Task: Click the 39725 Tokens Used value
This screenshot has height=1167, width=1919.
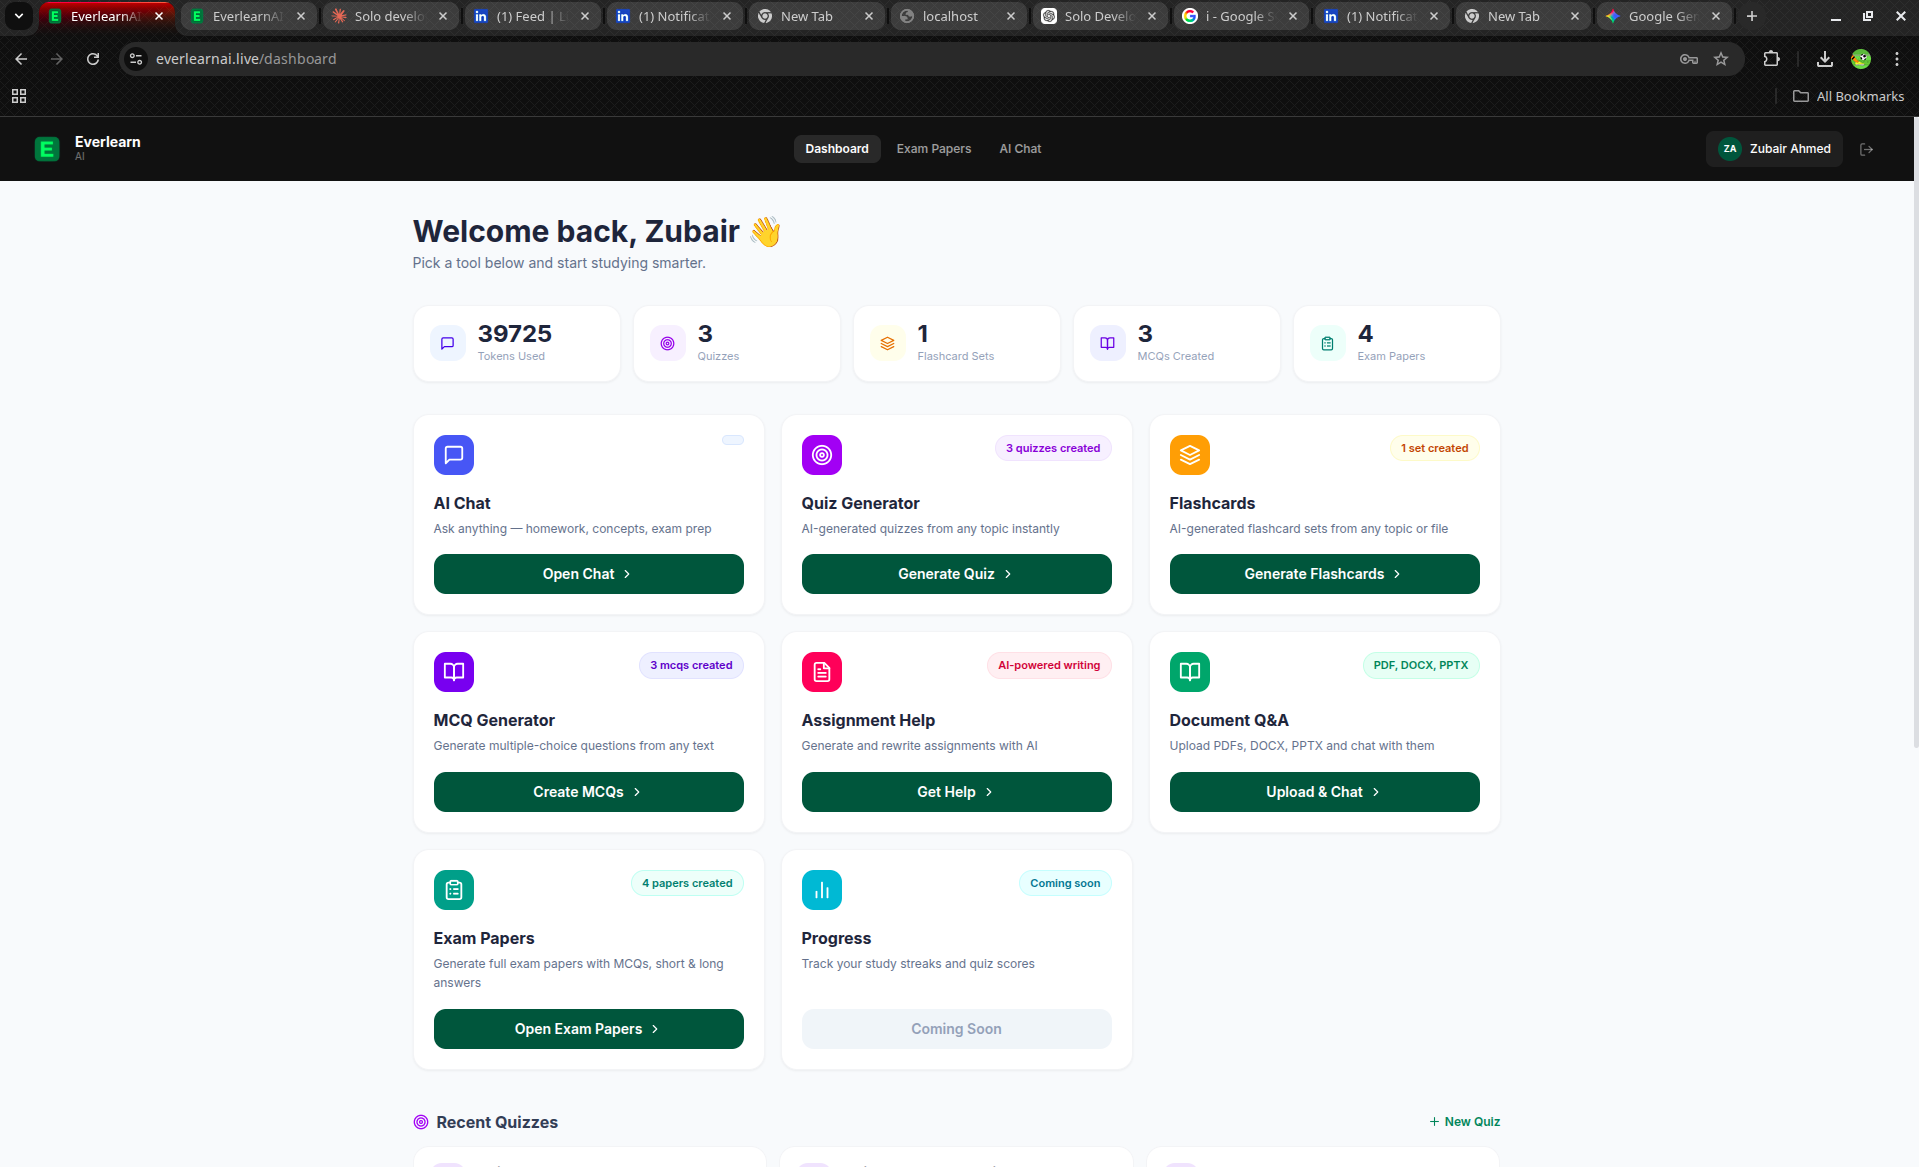Action: [515, 334]
